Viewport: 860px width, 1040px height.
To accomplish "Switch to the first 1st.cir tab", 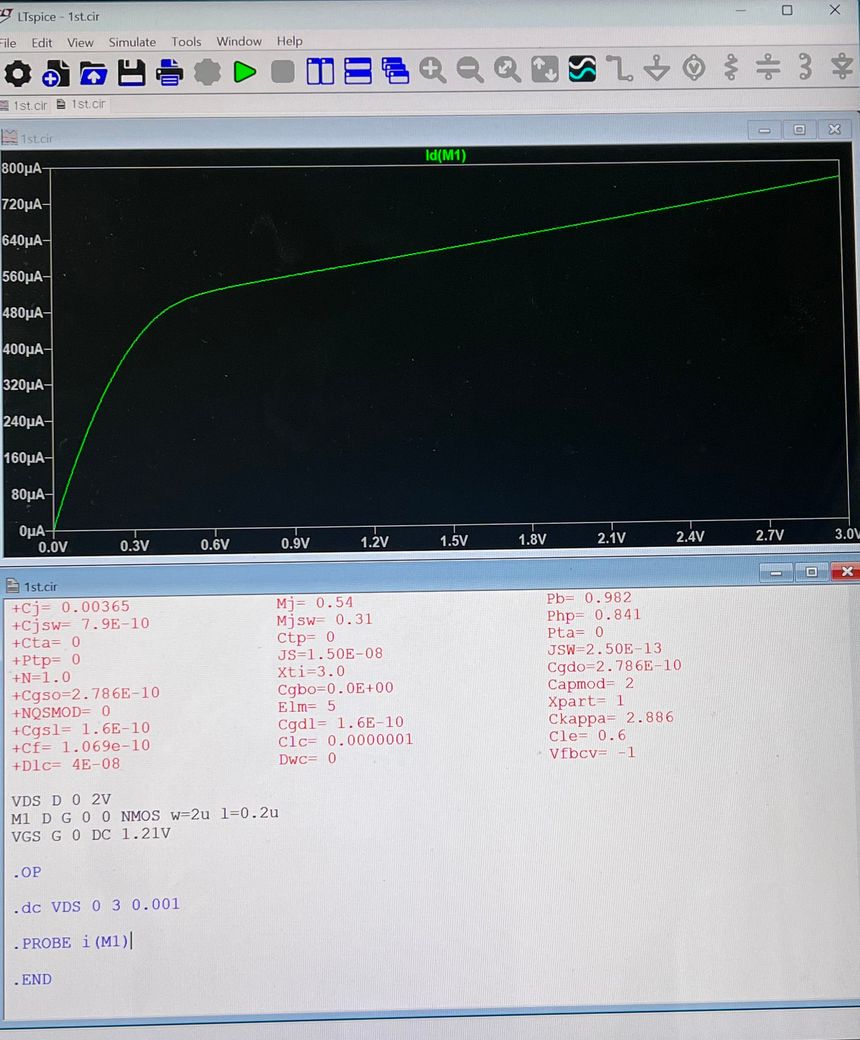I will click(24, 105).
